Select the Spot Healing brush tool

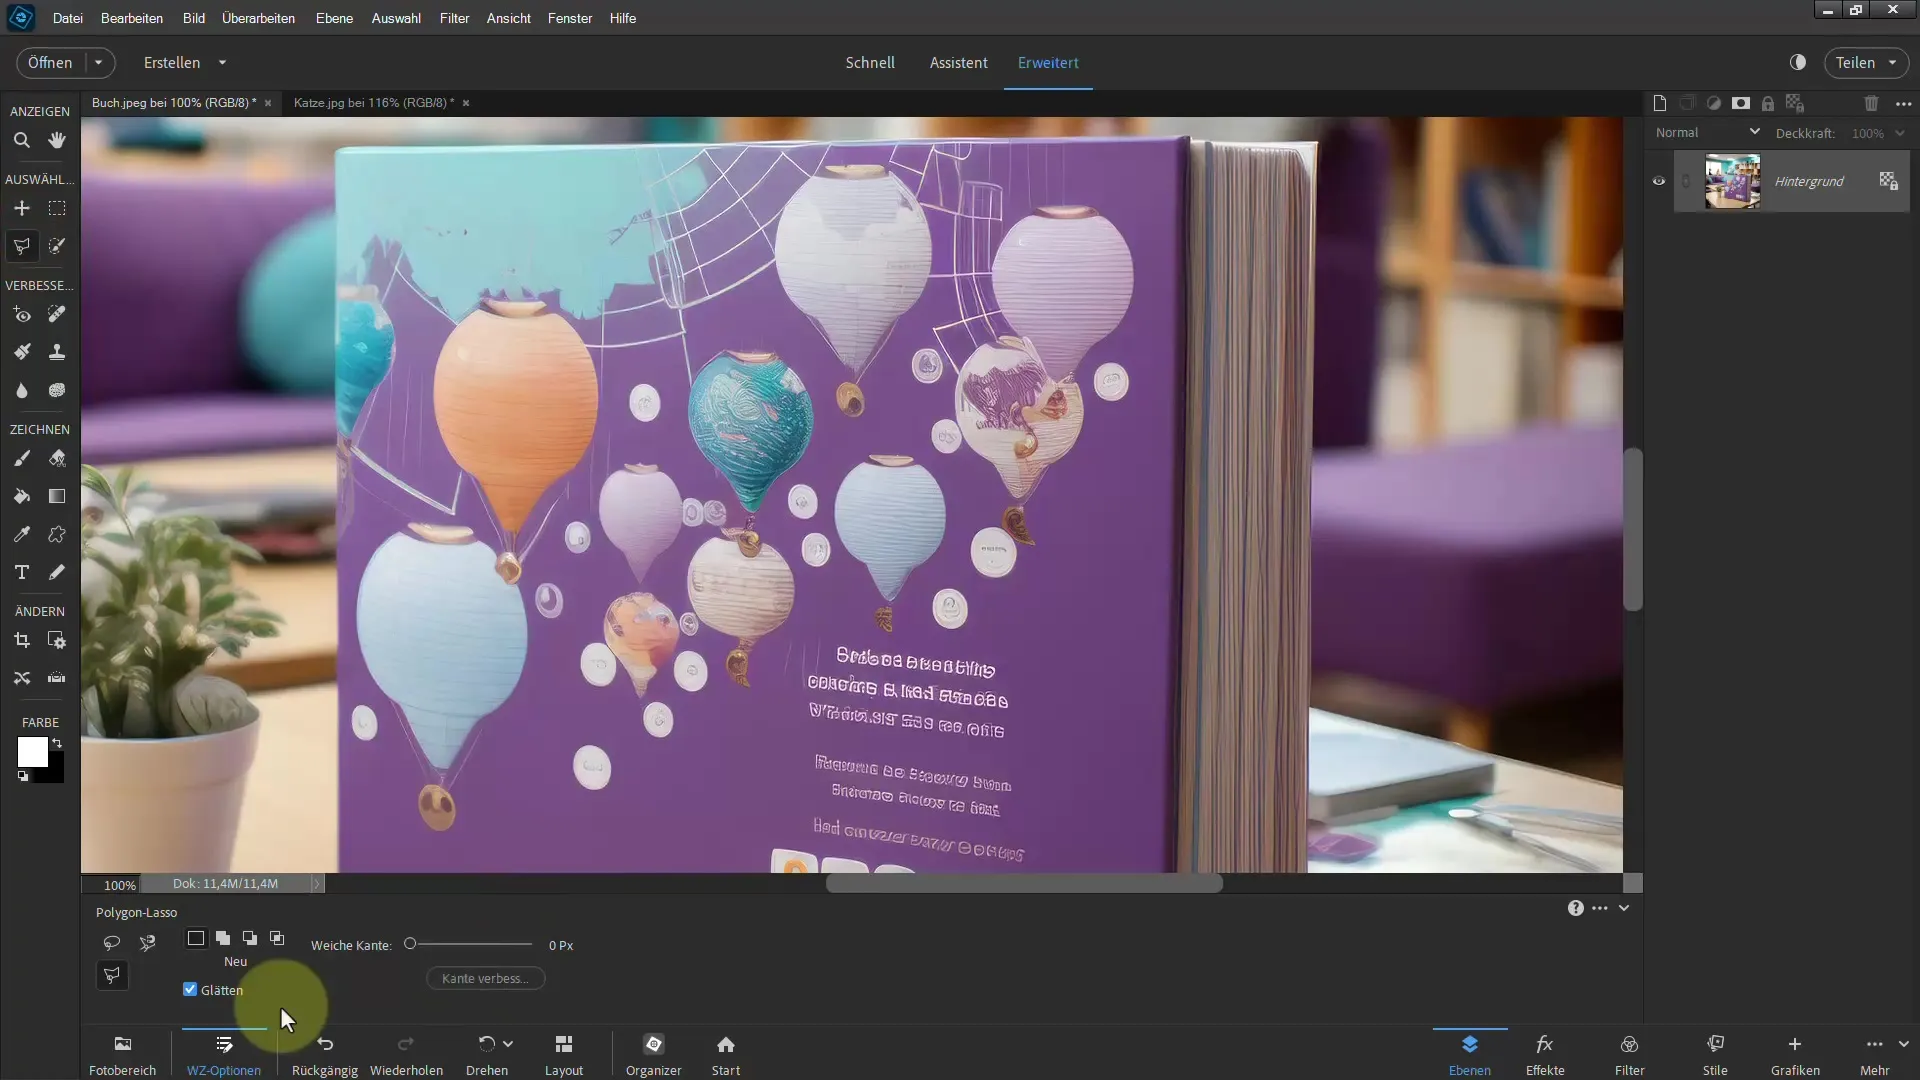pyautogui.click(x=57, y=315)
